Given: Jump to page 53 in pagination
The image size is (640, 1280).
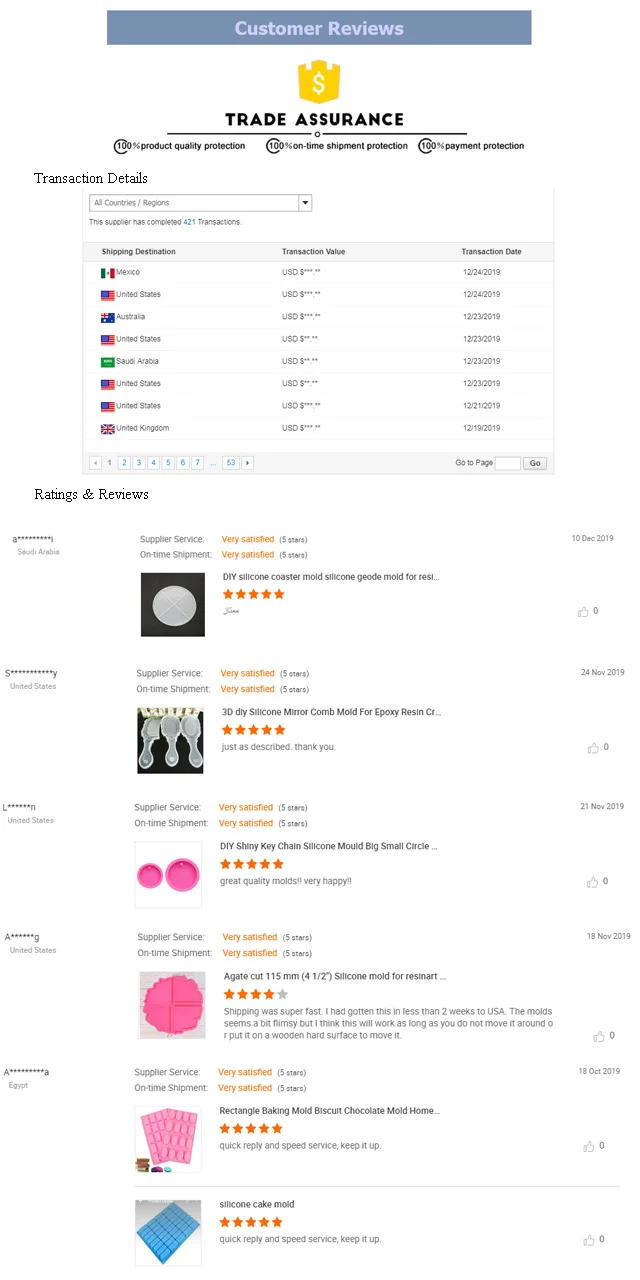Looking at the screenshot, I should [231, 463].
